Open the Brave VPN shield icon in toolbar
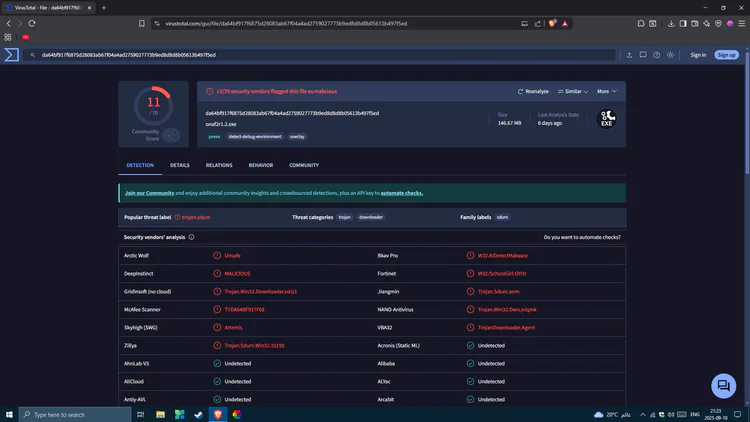Screen dimensions: 750x422 pos(718,23)
